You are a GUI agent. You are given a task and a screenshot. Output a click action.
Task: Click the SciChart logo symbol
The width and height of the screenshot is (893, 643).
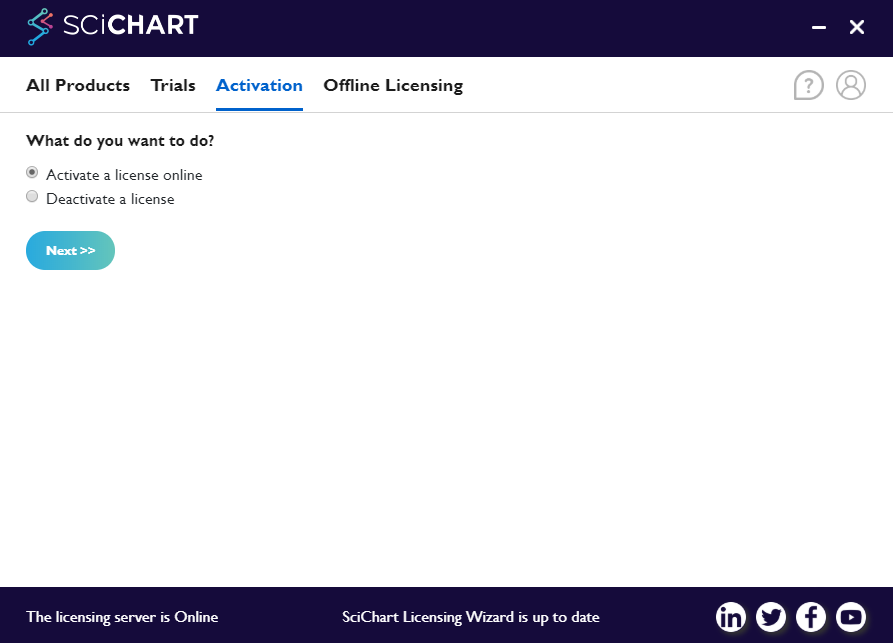38,26
